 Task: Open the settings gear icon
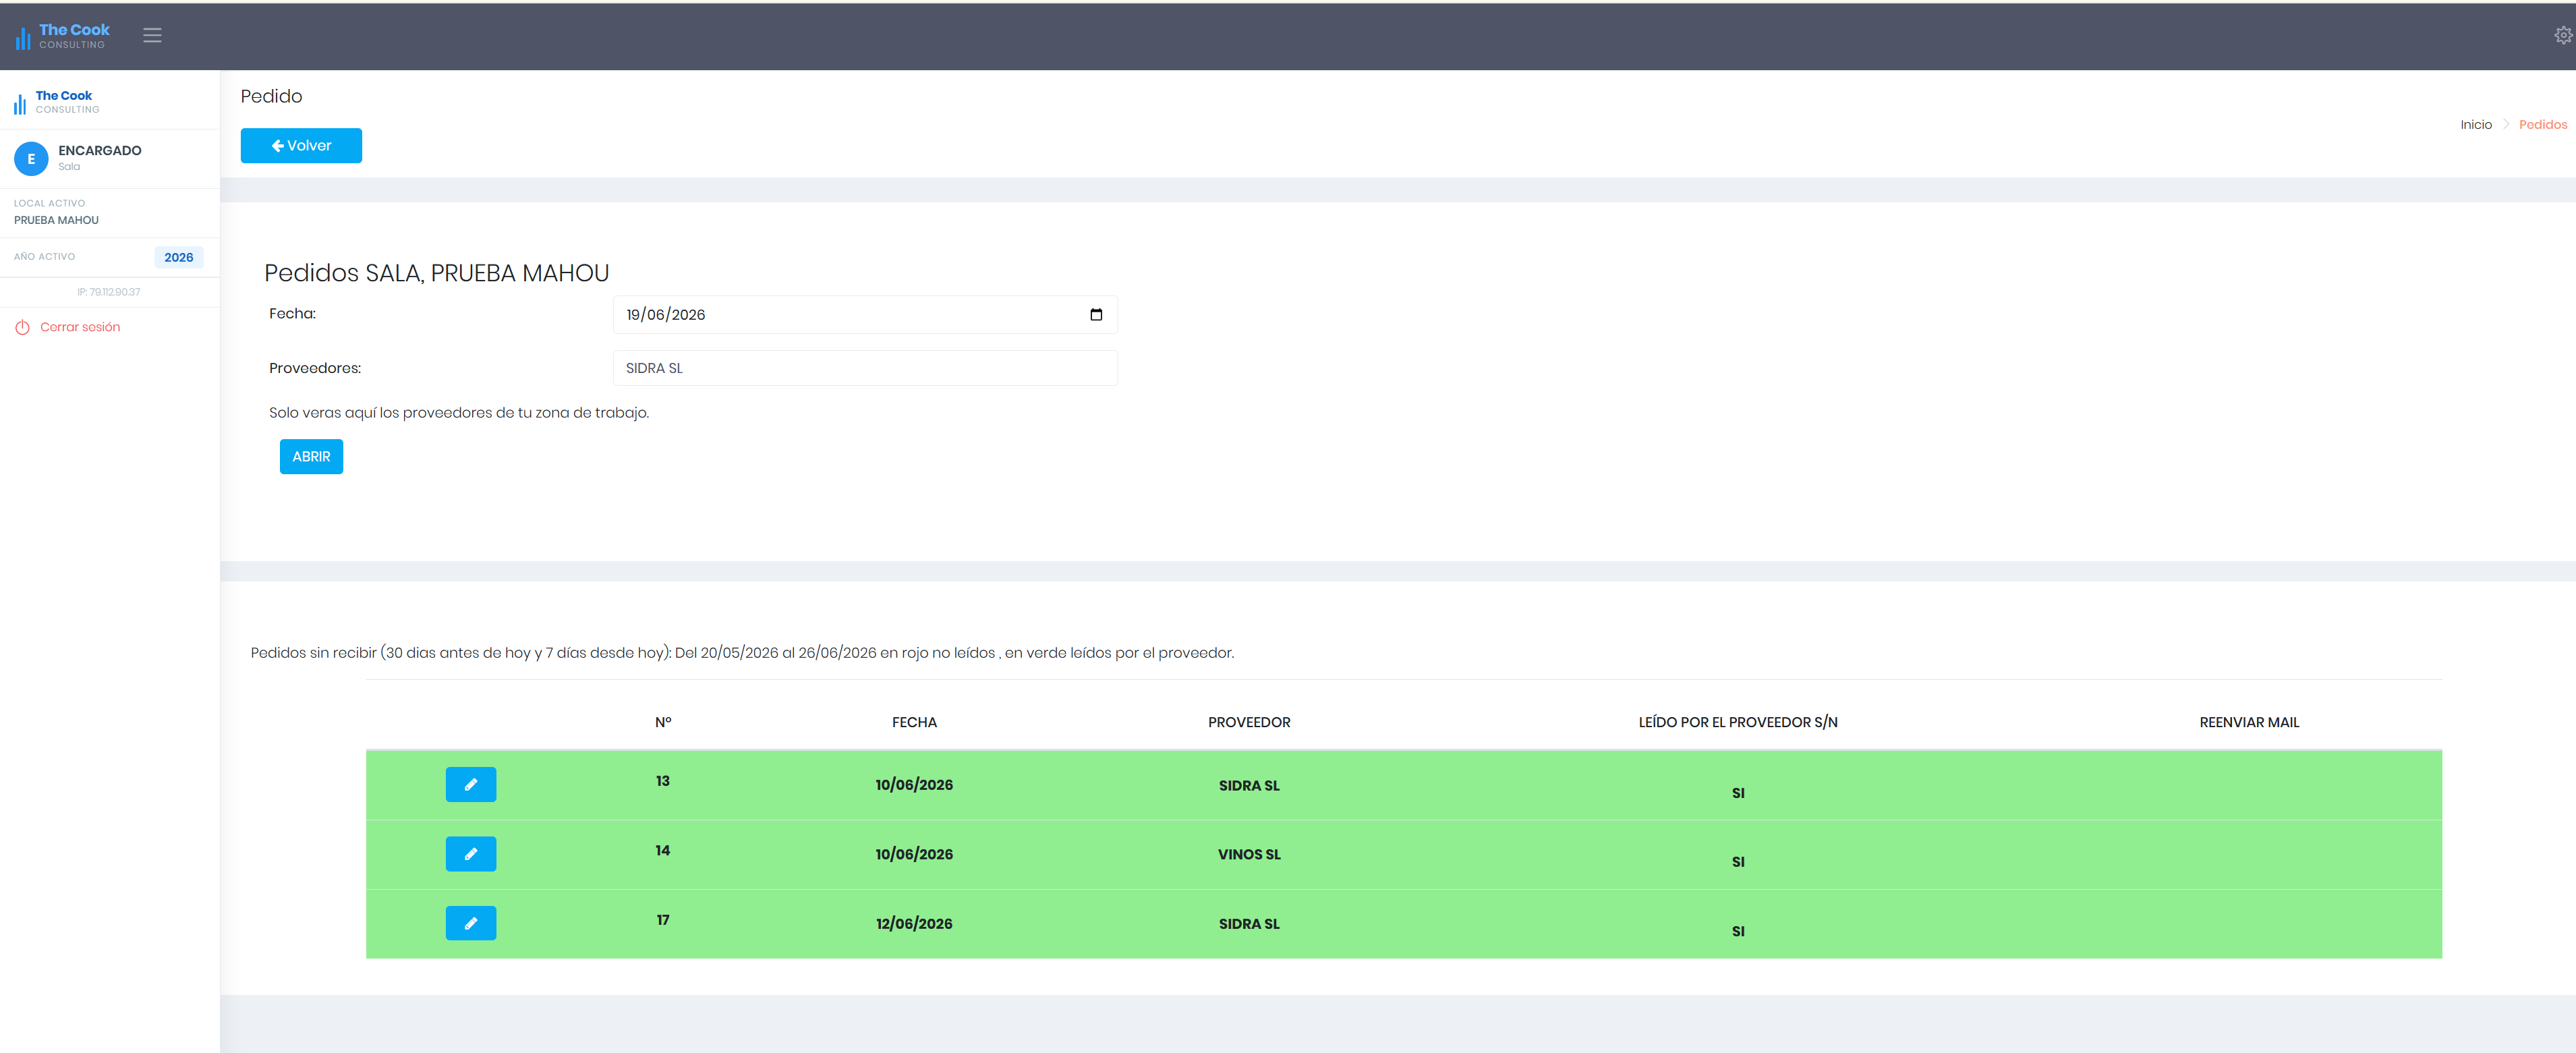[2563, 36]
